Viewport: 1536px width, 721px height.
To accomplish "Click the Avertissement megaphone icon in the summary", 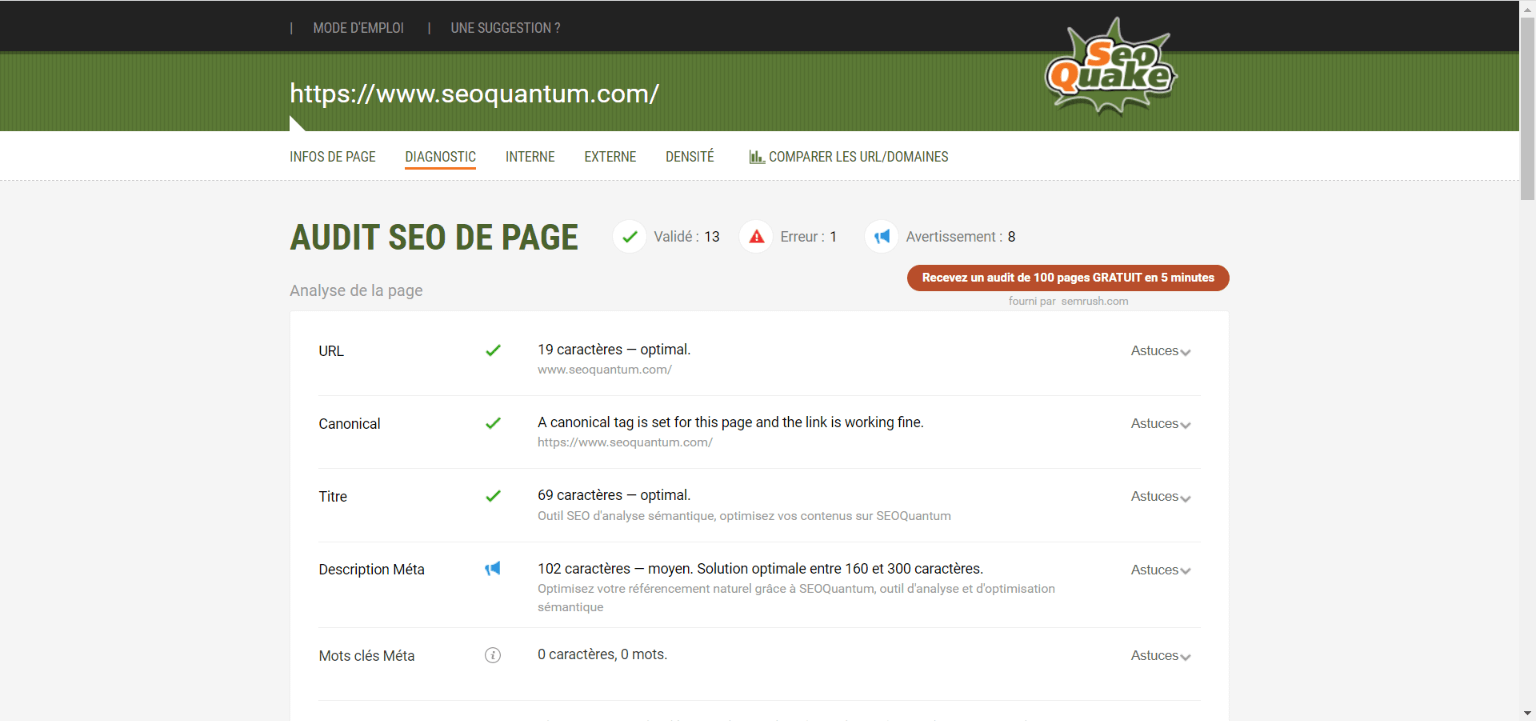I will 881,236.
